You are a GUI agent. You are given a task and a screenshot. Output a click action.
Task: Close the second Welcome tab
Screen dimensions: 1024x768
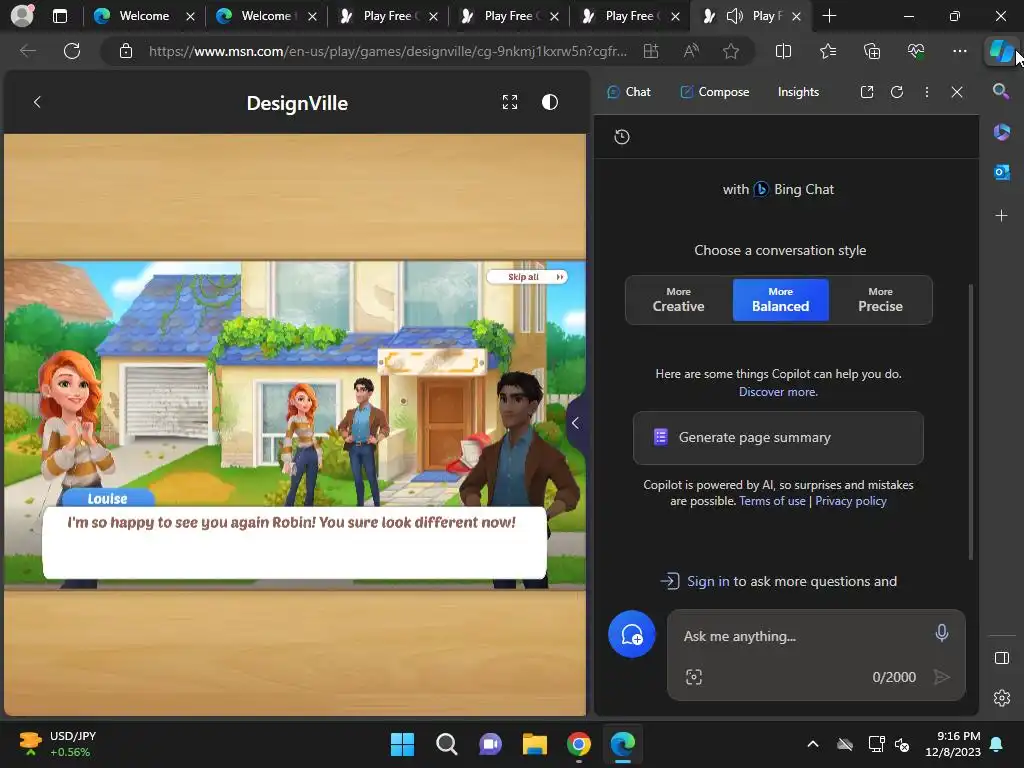click(x=312, y=16)
